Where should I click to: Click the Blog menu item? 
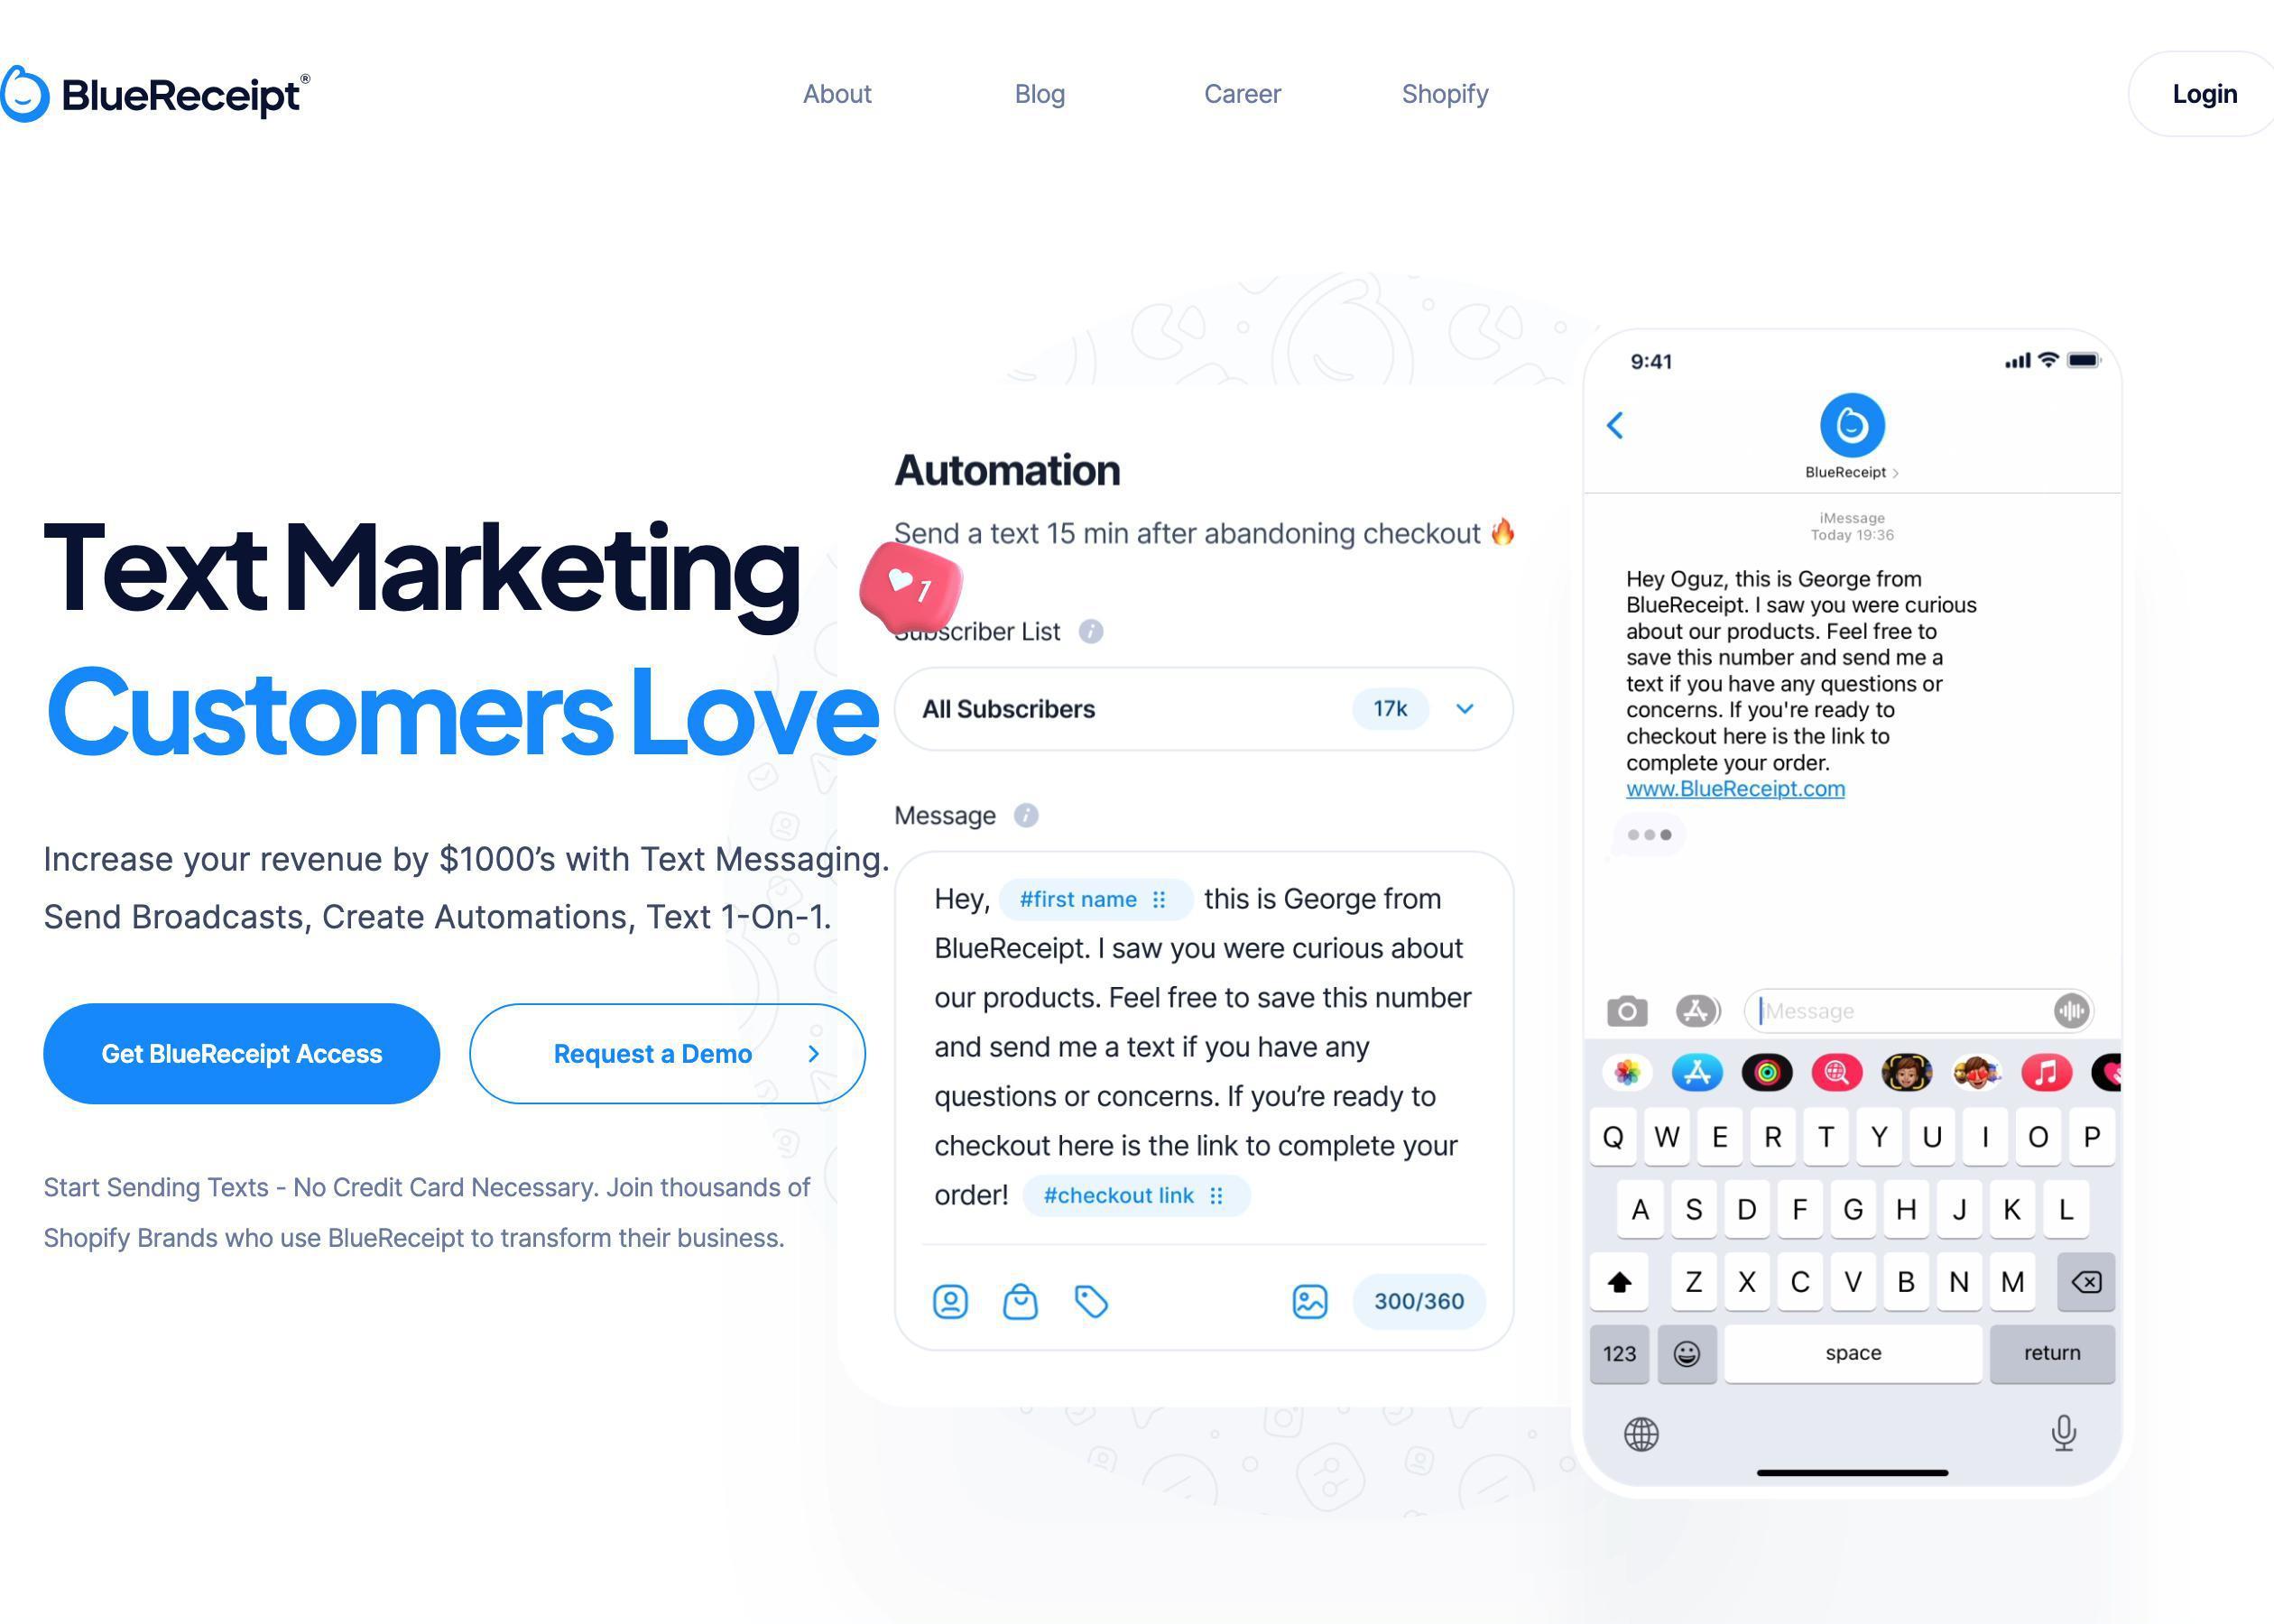point(1039,93)
